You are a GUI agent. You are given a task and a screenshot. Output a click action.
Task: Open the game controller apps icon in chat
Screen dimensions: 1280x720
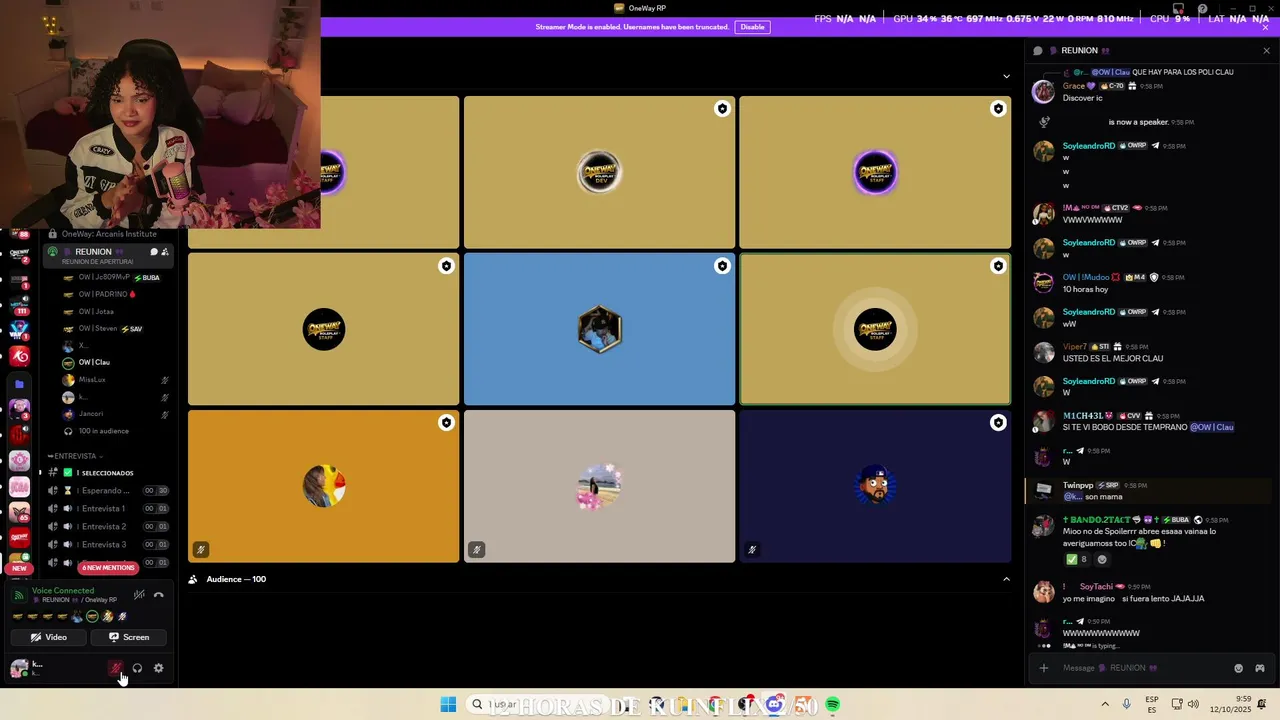[x=1260, y=668]
